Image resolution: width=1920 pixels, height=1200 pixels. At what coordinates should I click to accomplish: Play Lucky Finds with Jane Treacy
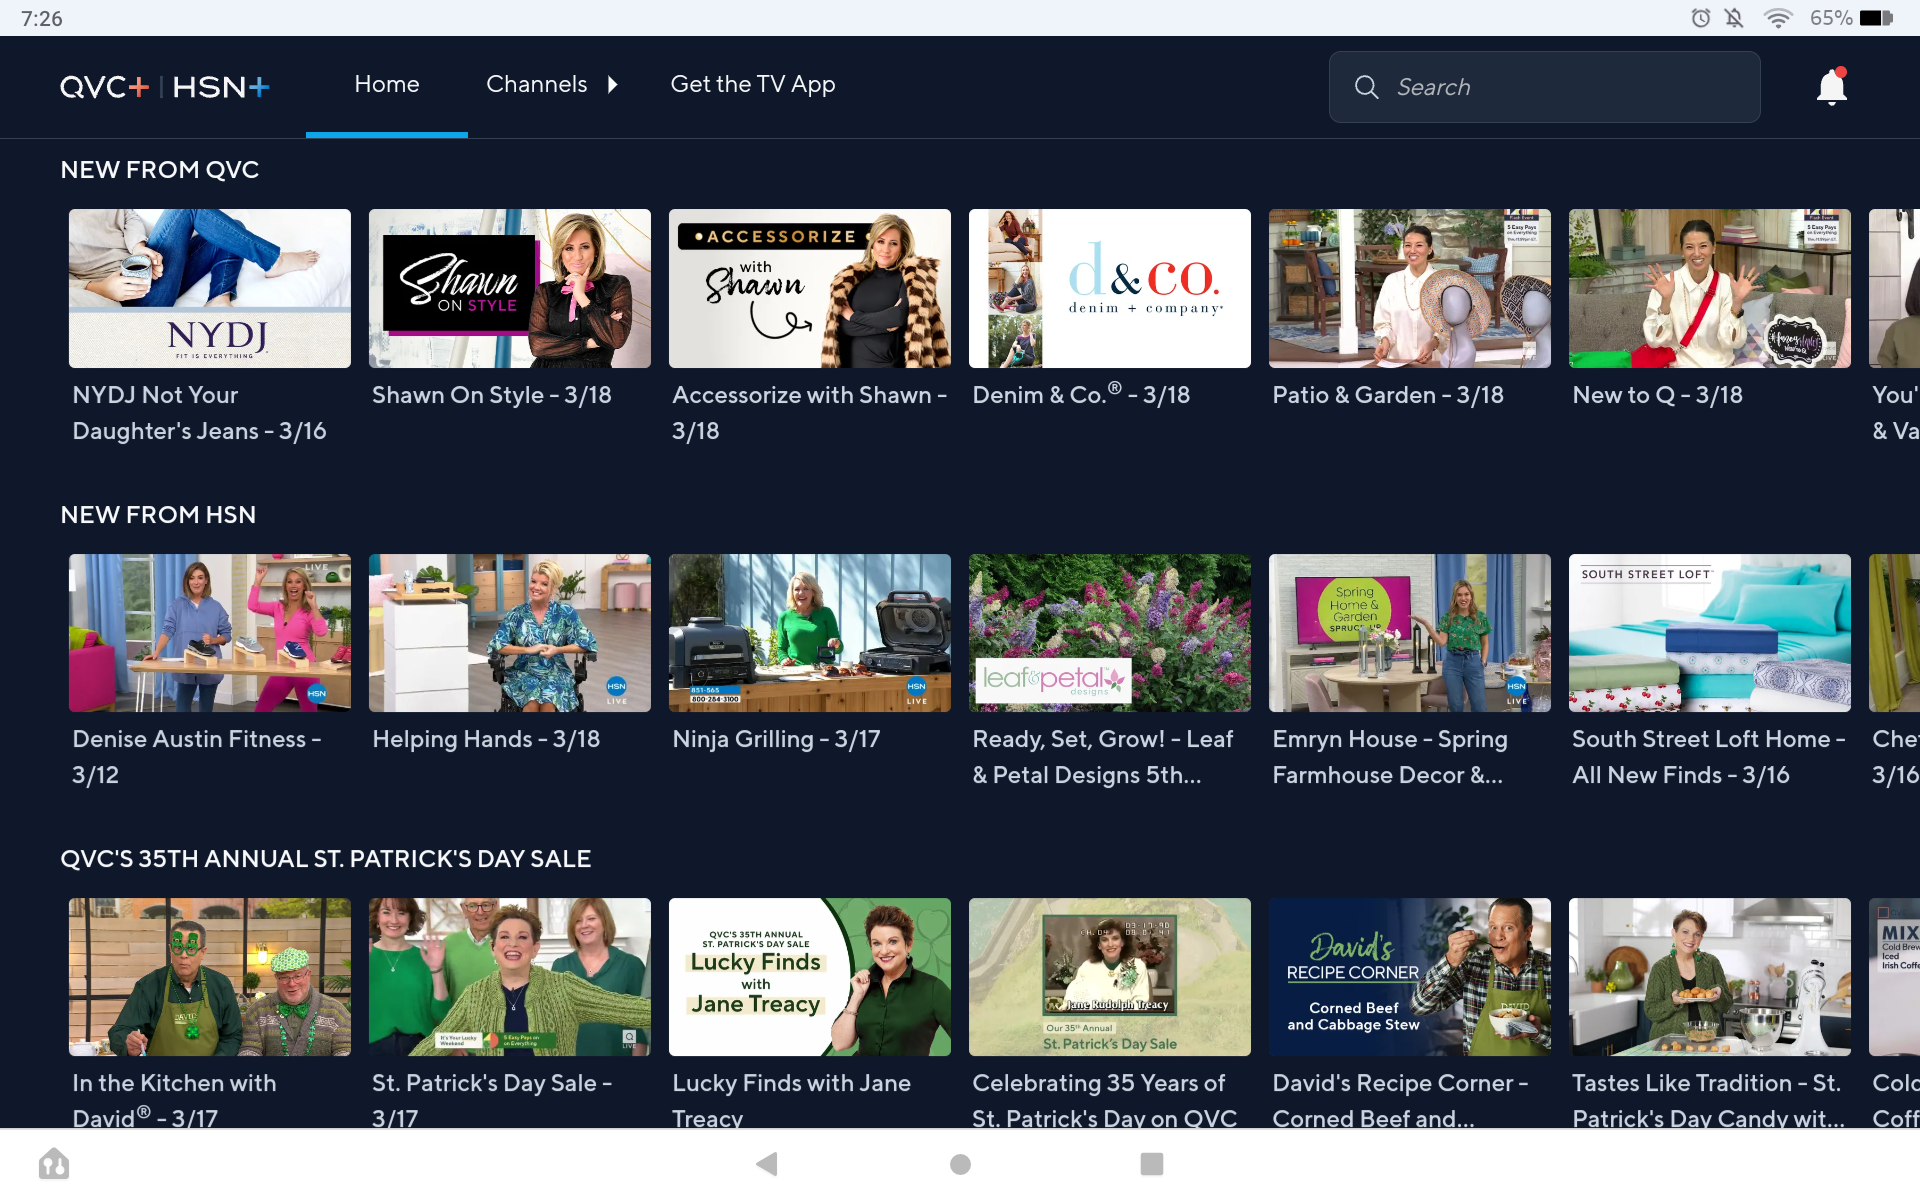[x=809, y=977]
